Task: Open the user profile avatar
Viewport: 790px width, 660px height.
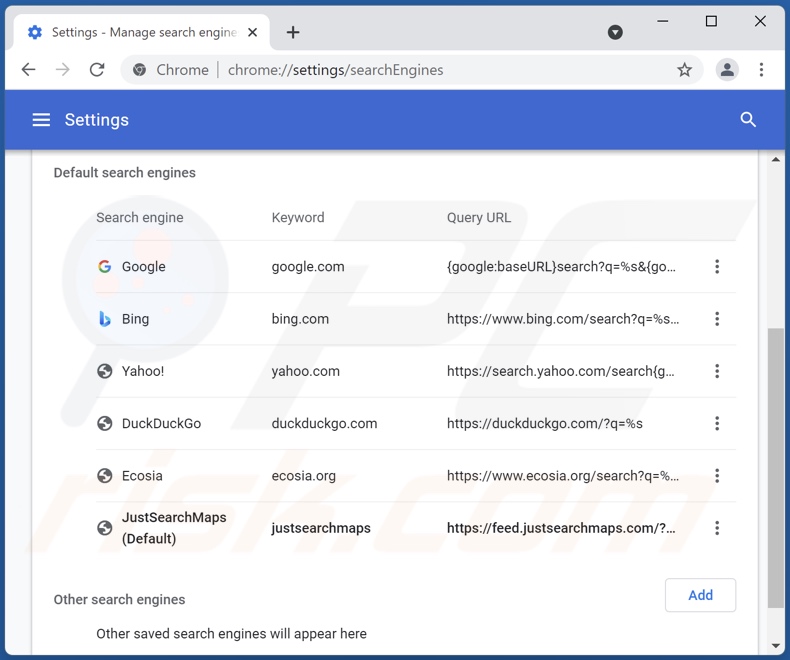Action: [x=727, y=70]
